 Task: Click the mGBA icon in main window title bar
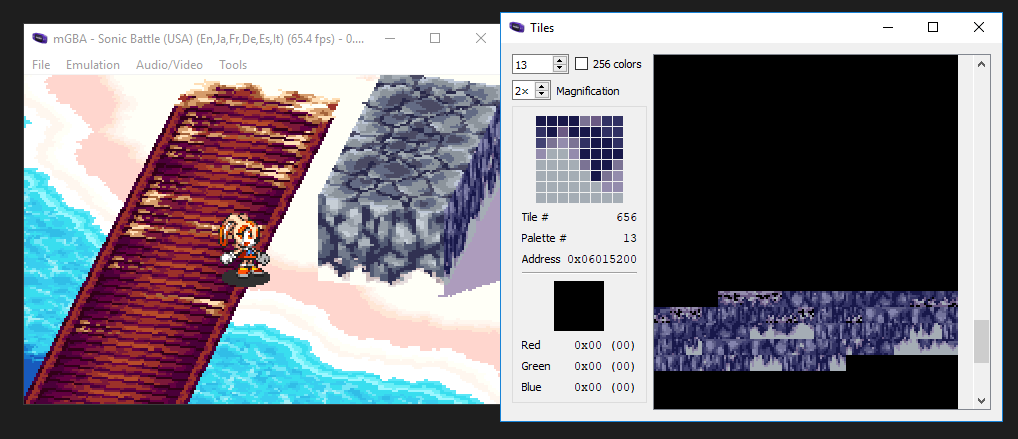[x=40, y=38]
